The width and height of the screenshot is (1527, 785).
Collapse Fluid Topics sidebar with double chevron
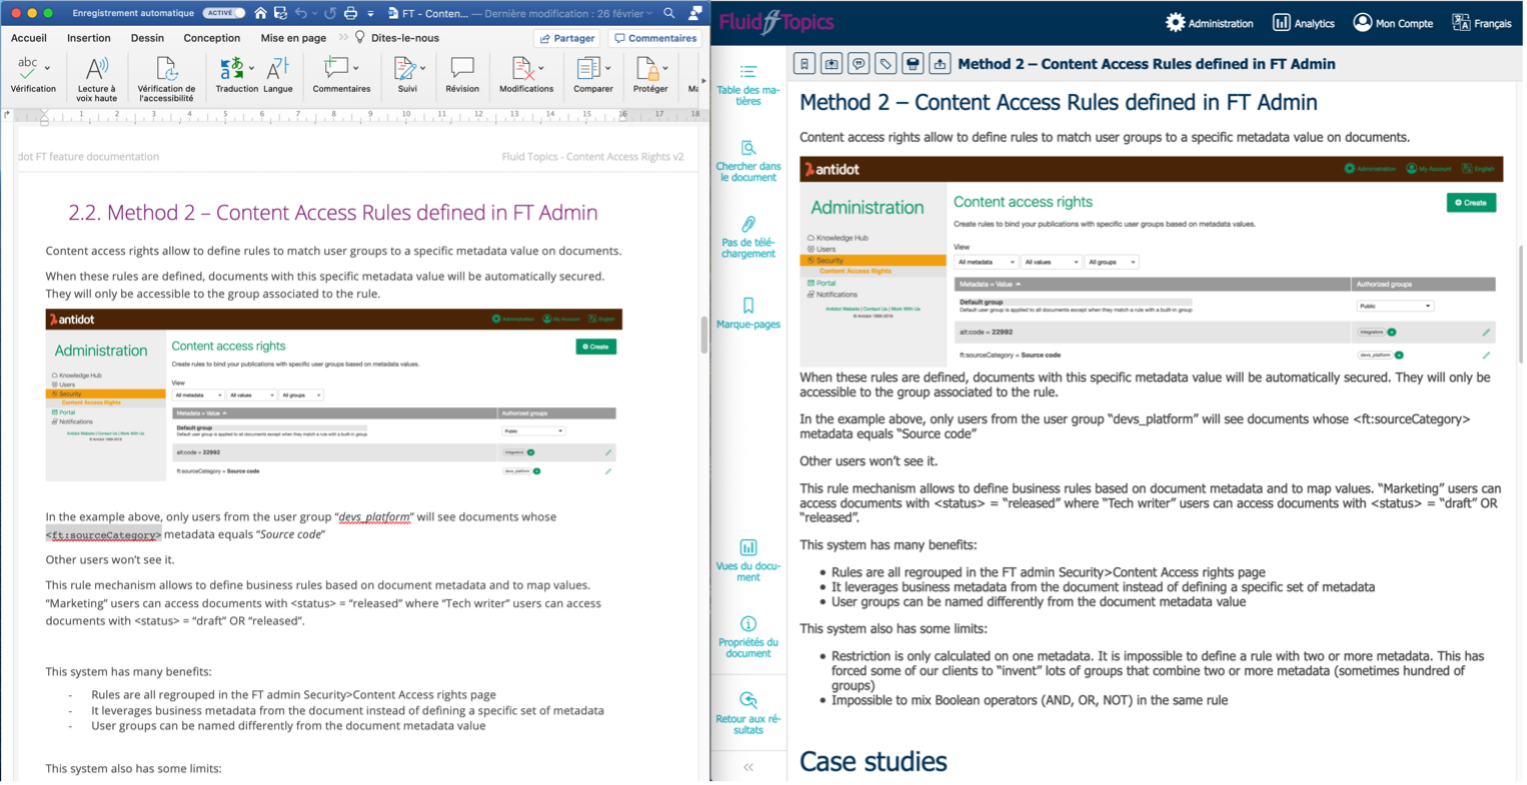click(x=748, y=767)
